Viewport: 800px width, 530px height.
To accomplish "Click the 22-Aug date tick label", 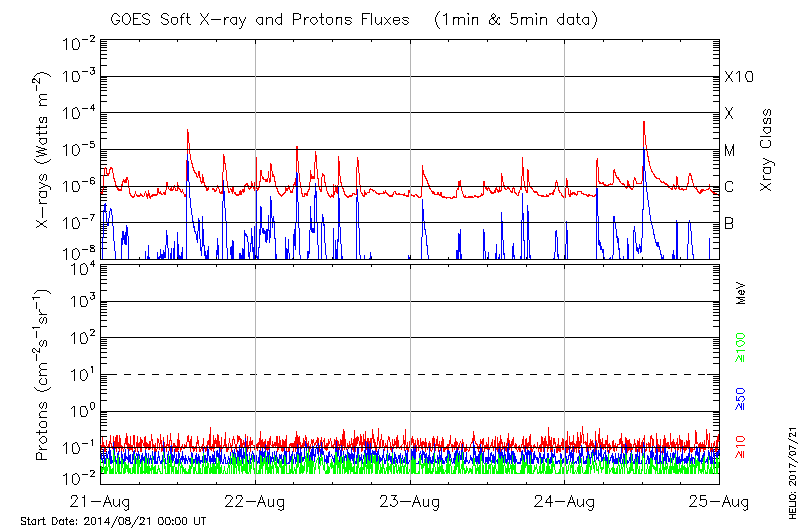I will tap(256, 500).
